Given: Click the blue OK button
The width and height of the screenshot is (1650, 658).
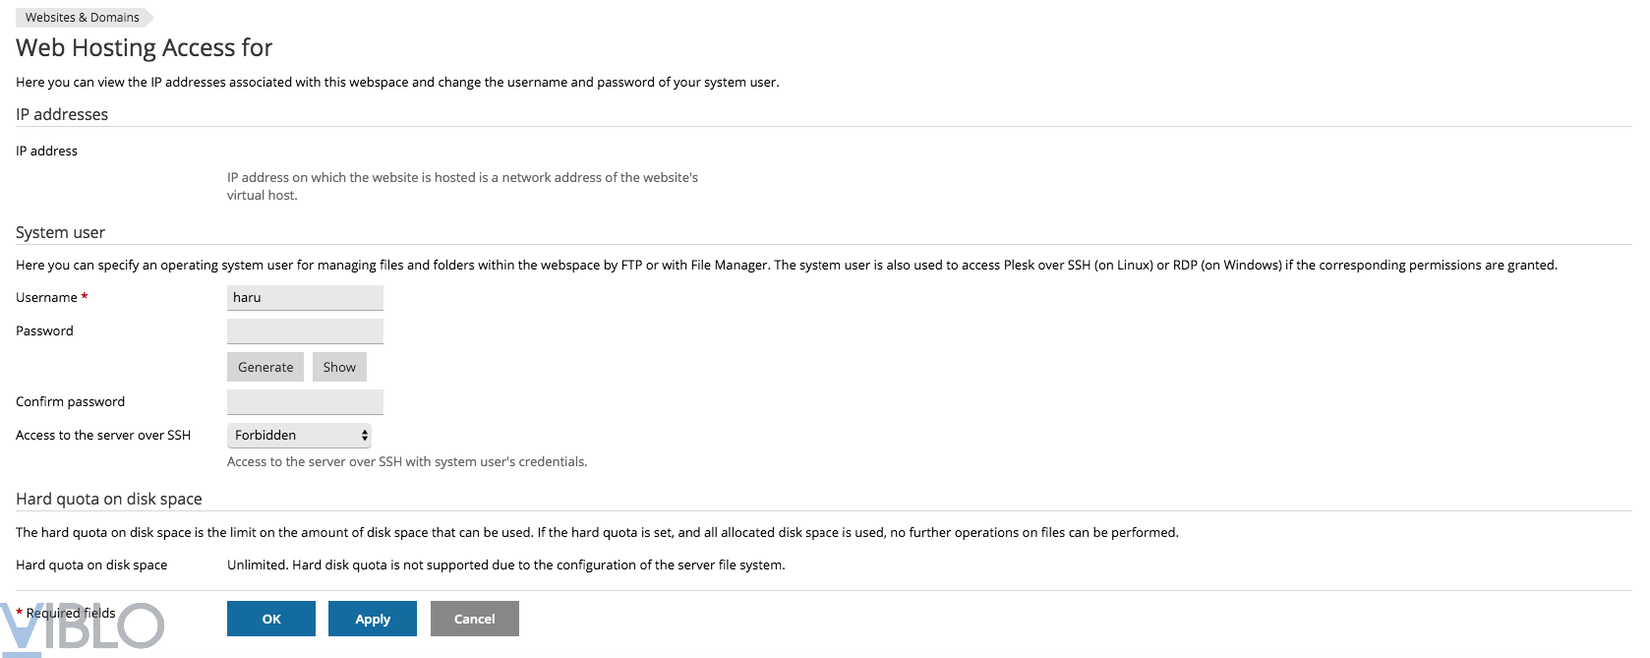Looking at the screenshot, I should tap(271, 619).
